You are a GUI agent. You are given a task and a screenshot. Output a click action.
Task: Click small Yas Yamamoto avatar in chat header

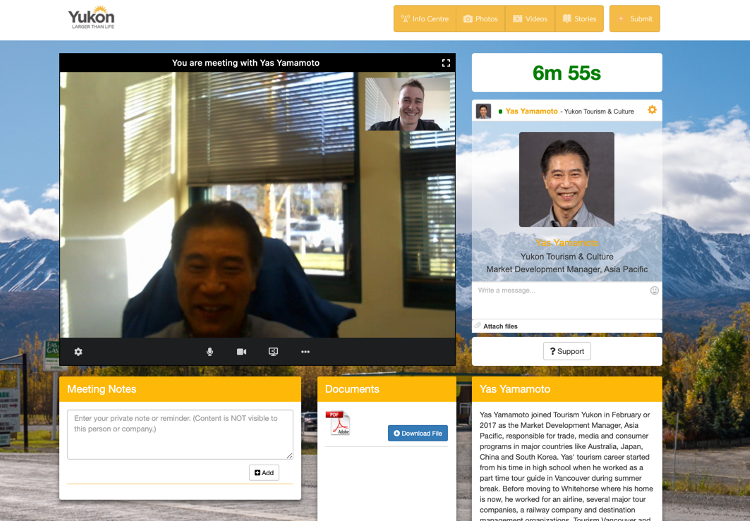coord(483,111)
